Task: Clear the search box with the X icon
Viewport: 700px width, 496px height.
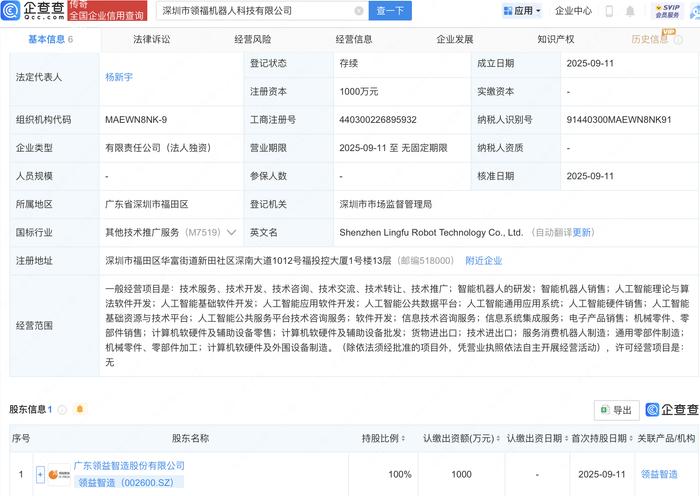Action: [x=359, y=11]
